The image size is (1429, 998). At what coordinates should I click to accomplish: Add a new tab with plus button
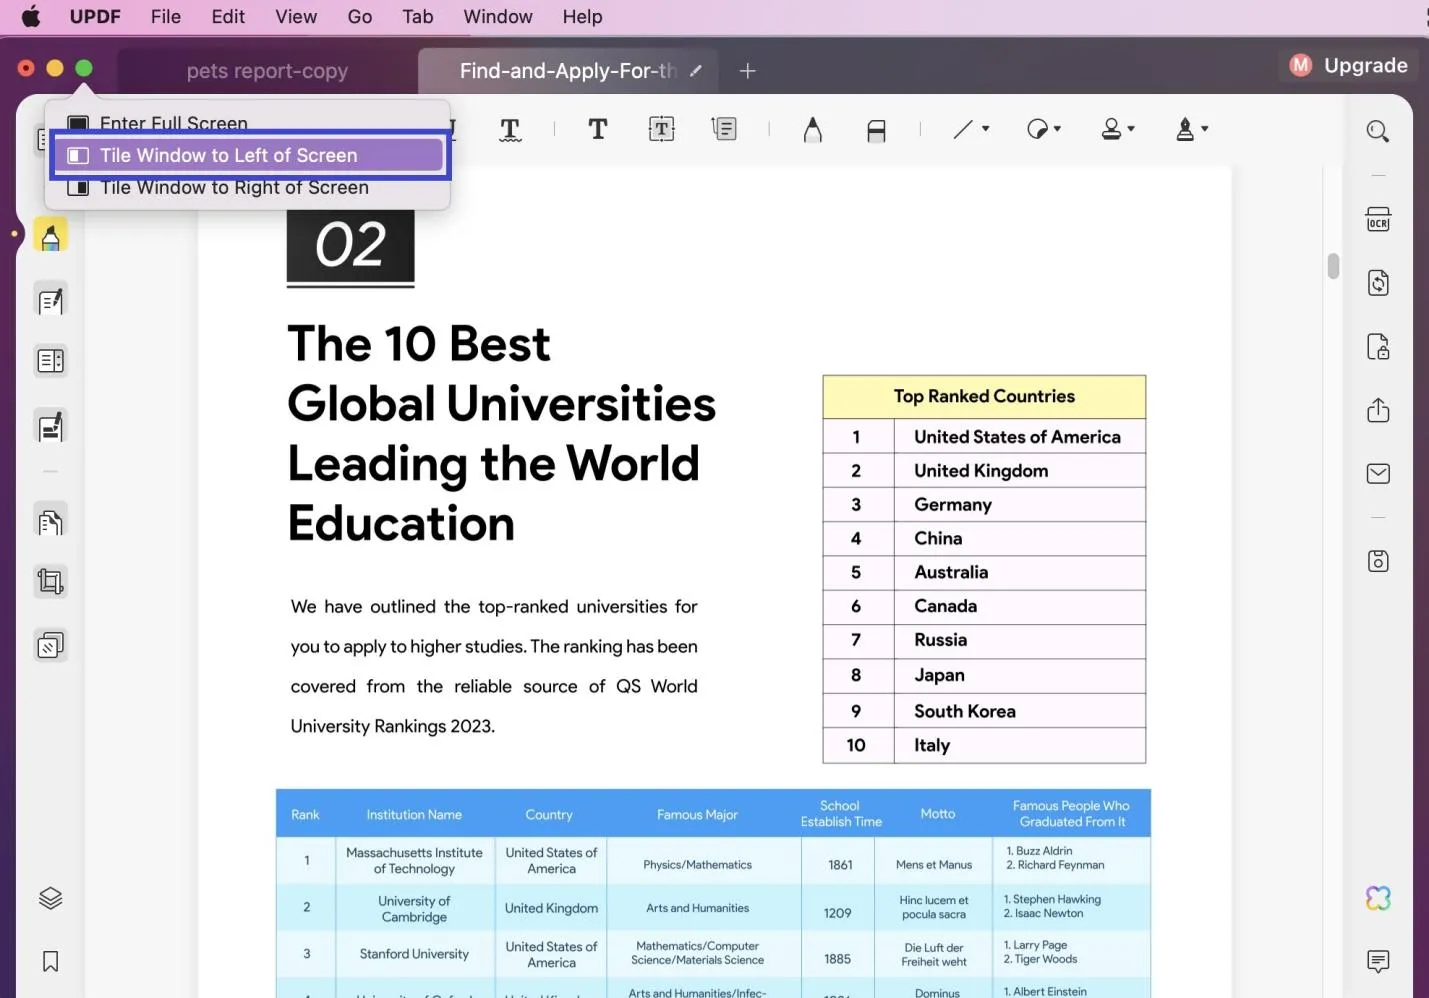747,71
